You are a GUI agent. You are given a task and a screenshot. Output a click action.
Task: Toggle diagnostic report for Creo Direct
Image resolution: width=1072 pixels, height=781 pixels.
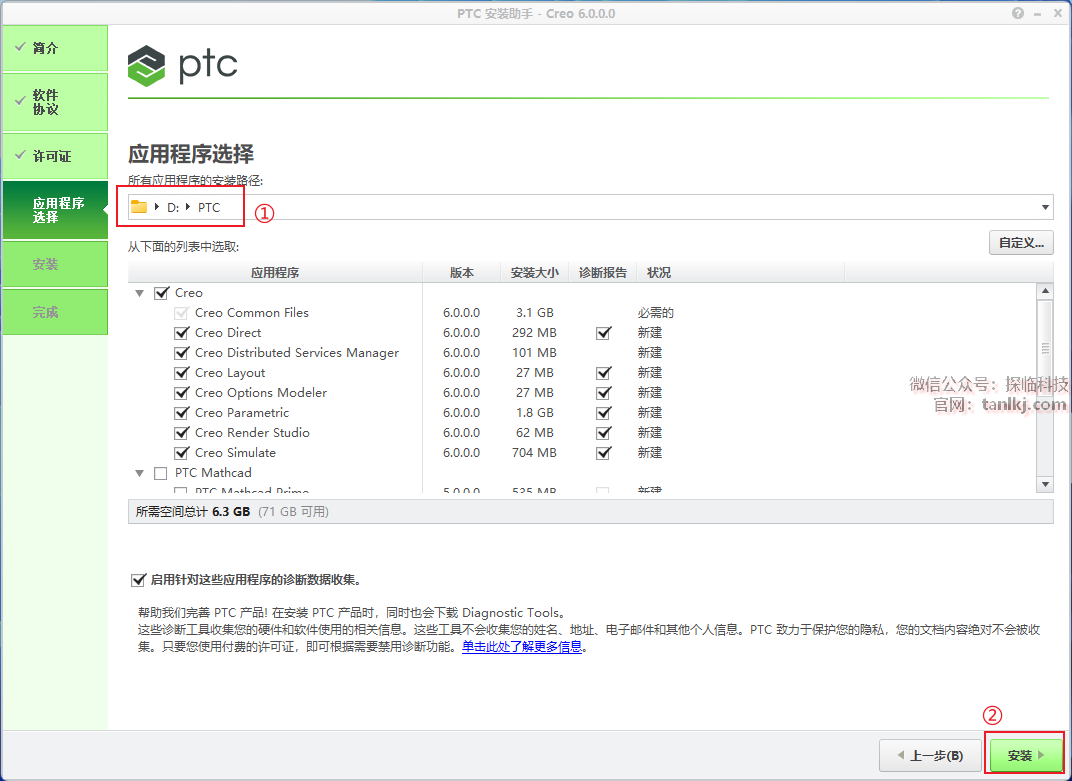[x=603, y=333]
